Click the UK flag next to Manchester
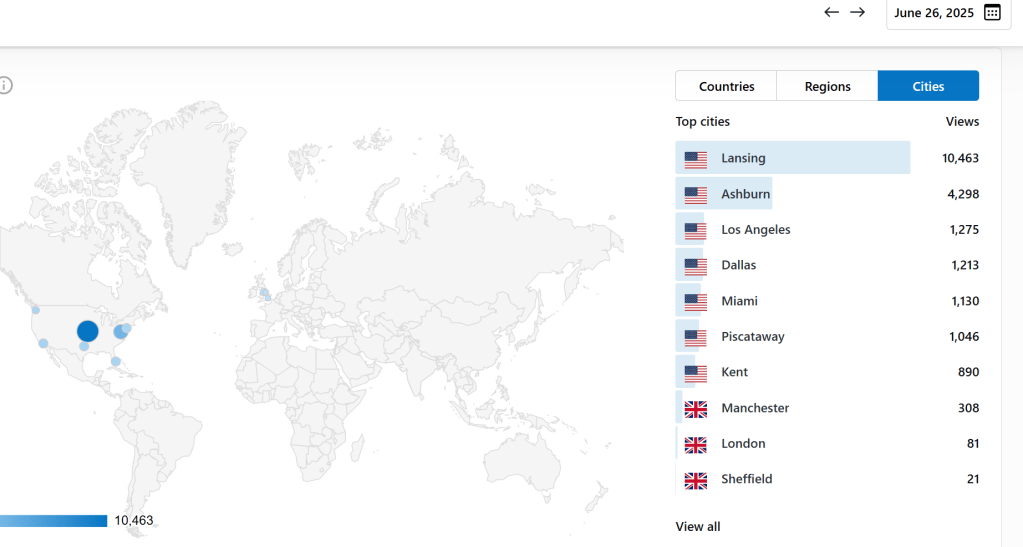This screenshot has width=1023, height=547. coord(696,409)
